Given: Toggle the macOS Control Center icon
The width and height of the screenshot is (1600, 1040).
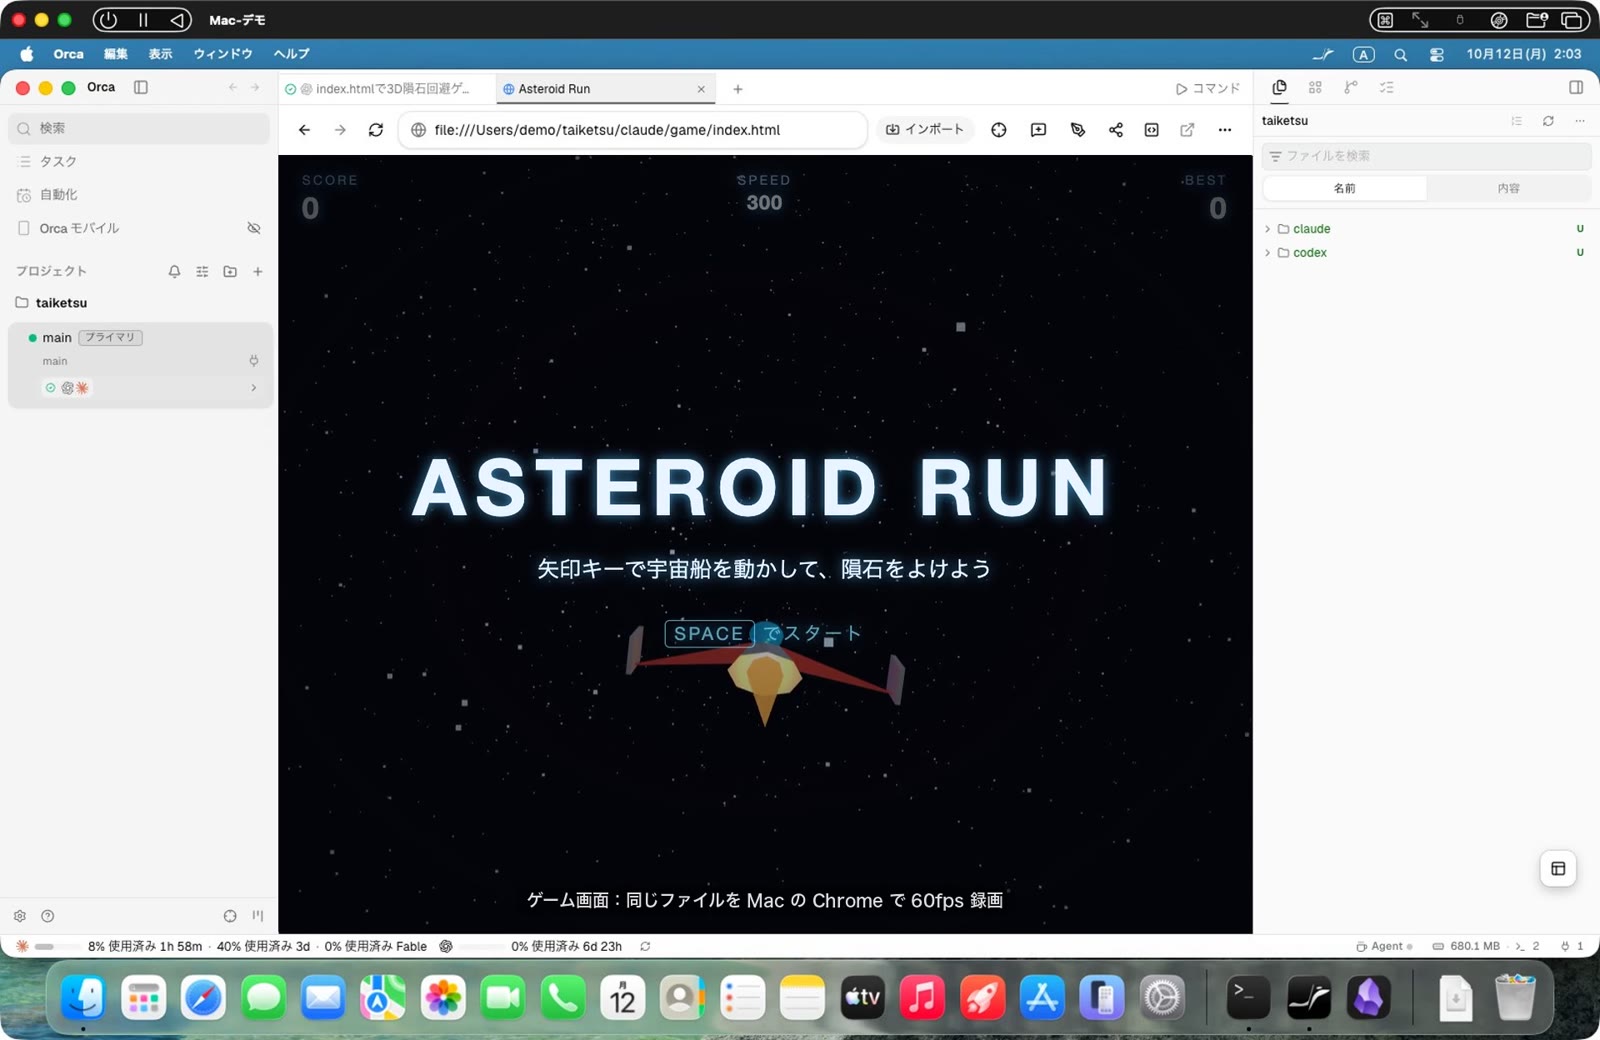Looking at the screenshot, I should point(1437,55).
